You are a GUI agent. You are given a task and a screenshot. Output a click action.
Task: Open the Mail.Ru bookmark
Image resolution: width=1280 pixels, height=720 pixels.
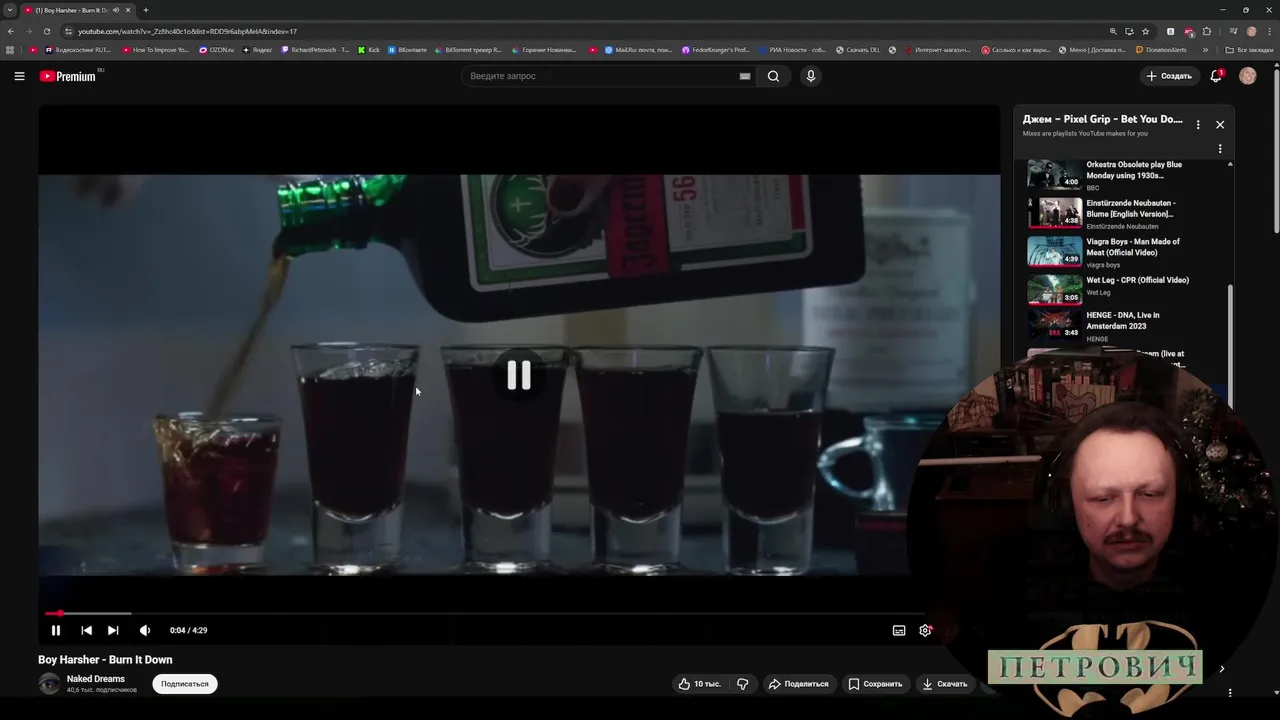pyautogui.click(x=638, y=50)
